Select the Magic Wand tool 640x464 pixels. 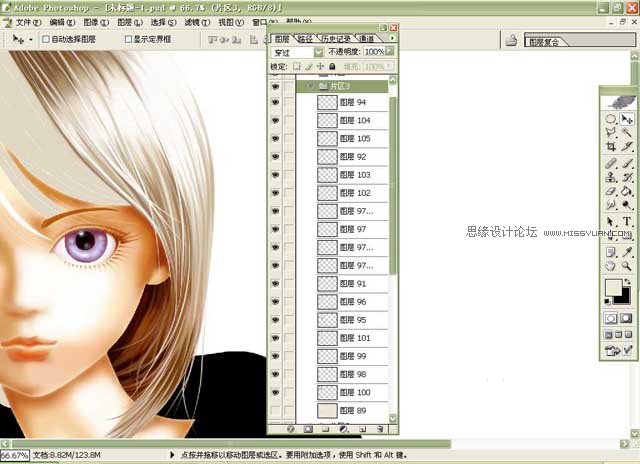627,132
